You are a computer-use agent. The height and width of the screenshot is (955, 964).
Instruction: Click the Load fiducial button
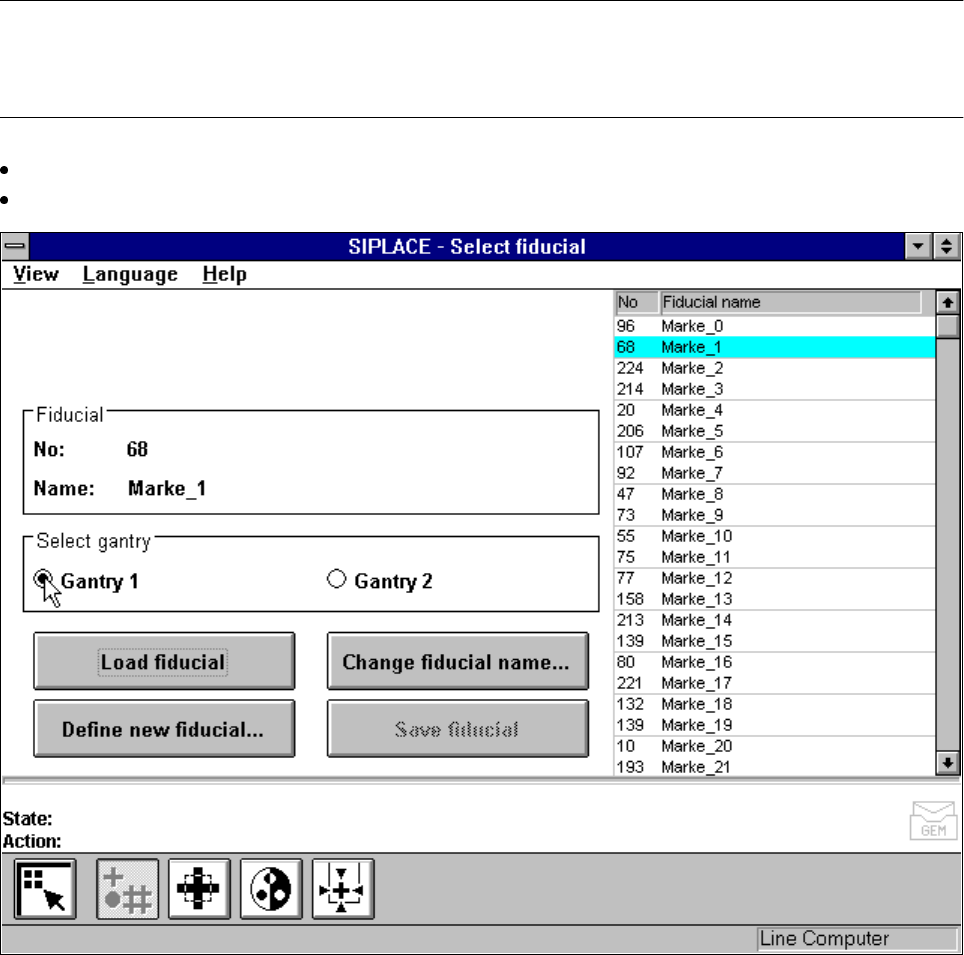click(x=164, y=661)
